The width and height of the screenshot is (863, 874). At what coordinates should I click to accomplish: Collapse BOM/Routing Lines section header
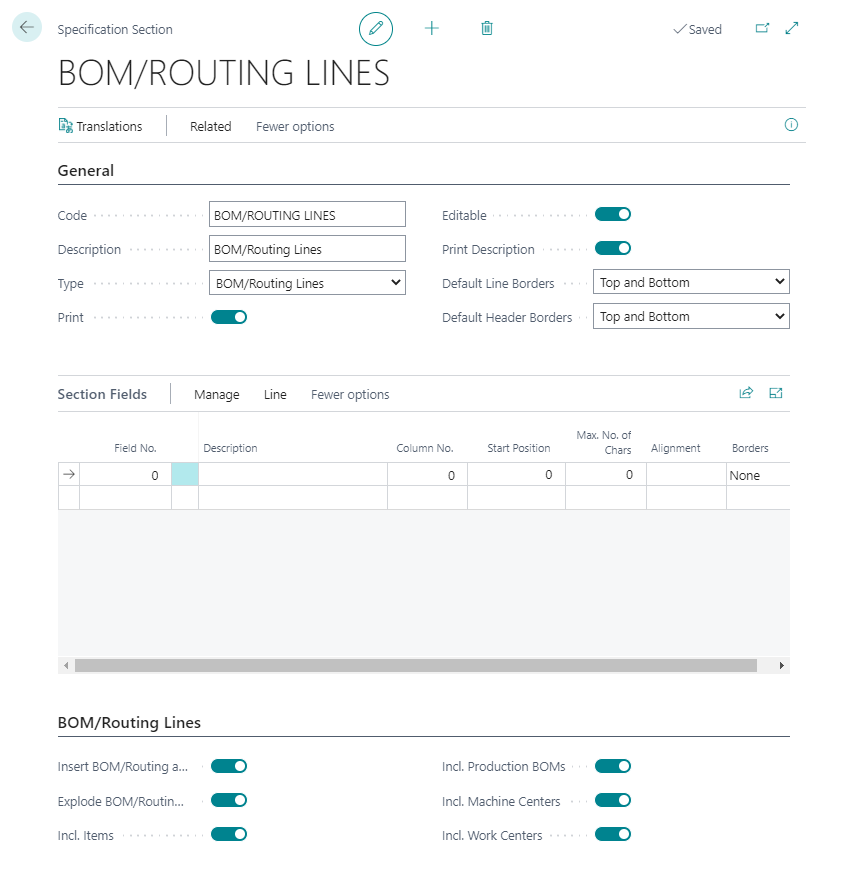[x=129, y=722]
